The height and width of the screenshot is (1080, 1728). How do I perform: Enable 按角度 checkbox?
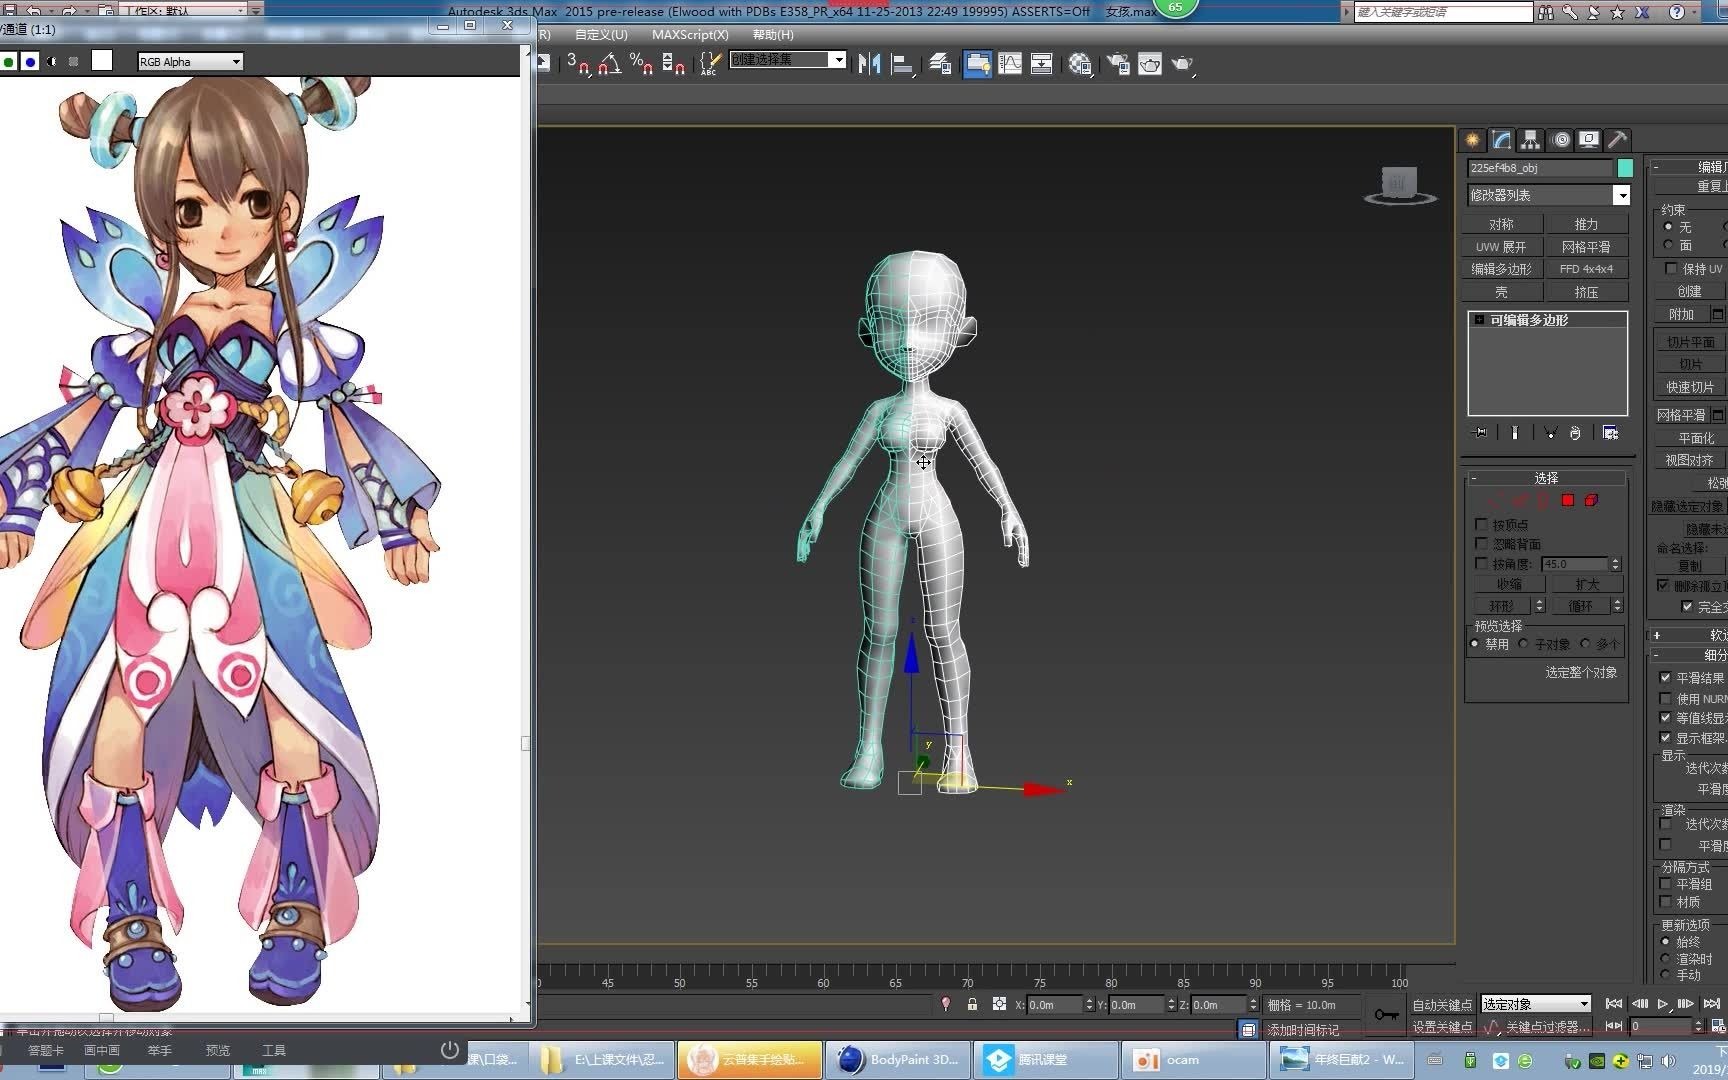(x=1481, y=563)
